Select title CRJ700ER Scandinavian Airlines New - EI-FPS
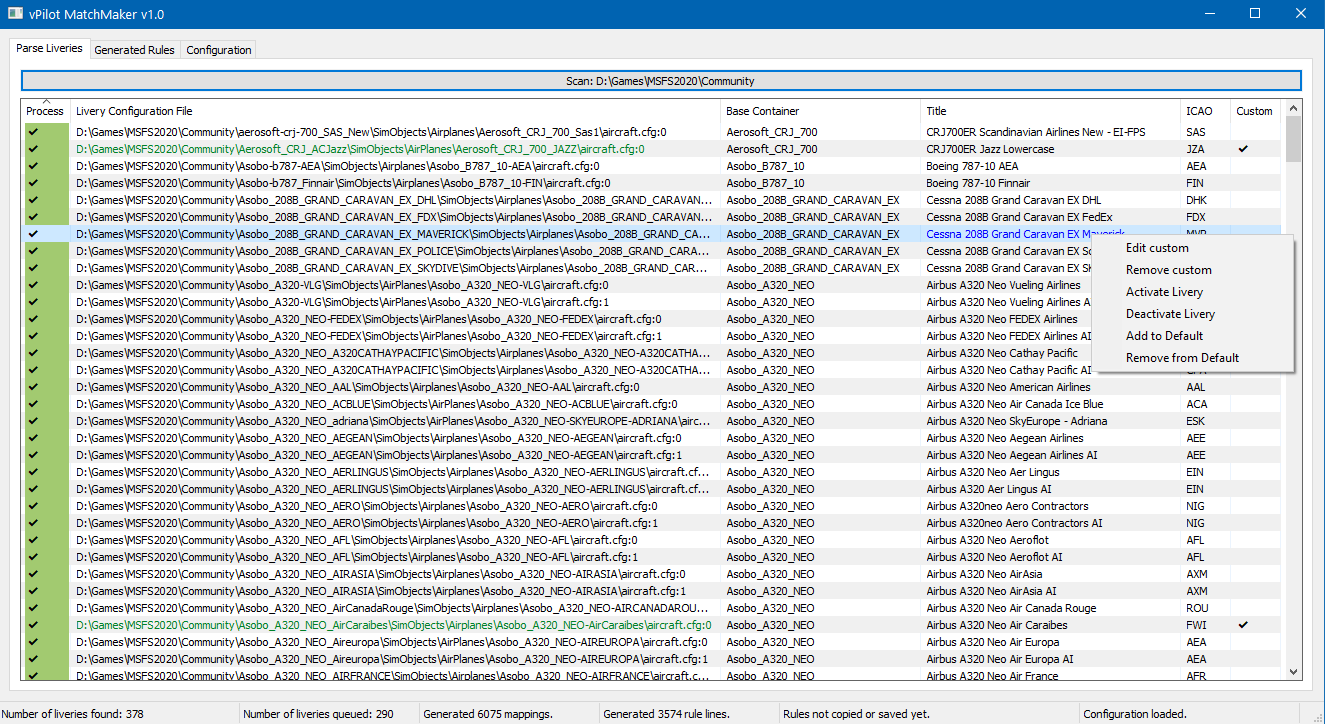This screenshot has width=1325, height=724. click(1036, 132)
